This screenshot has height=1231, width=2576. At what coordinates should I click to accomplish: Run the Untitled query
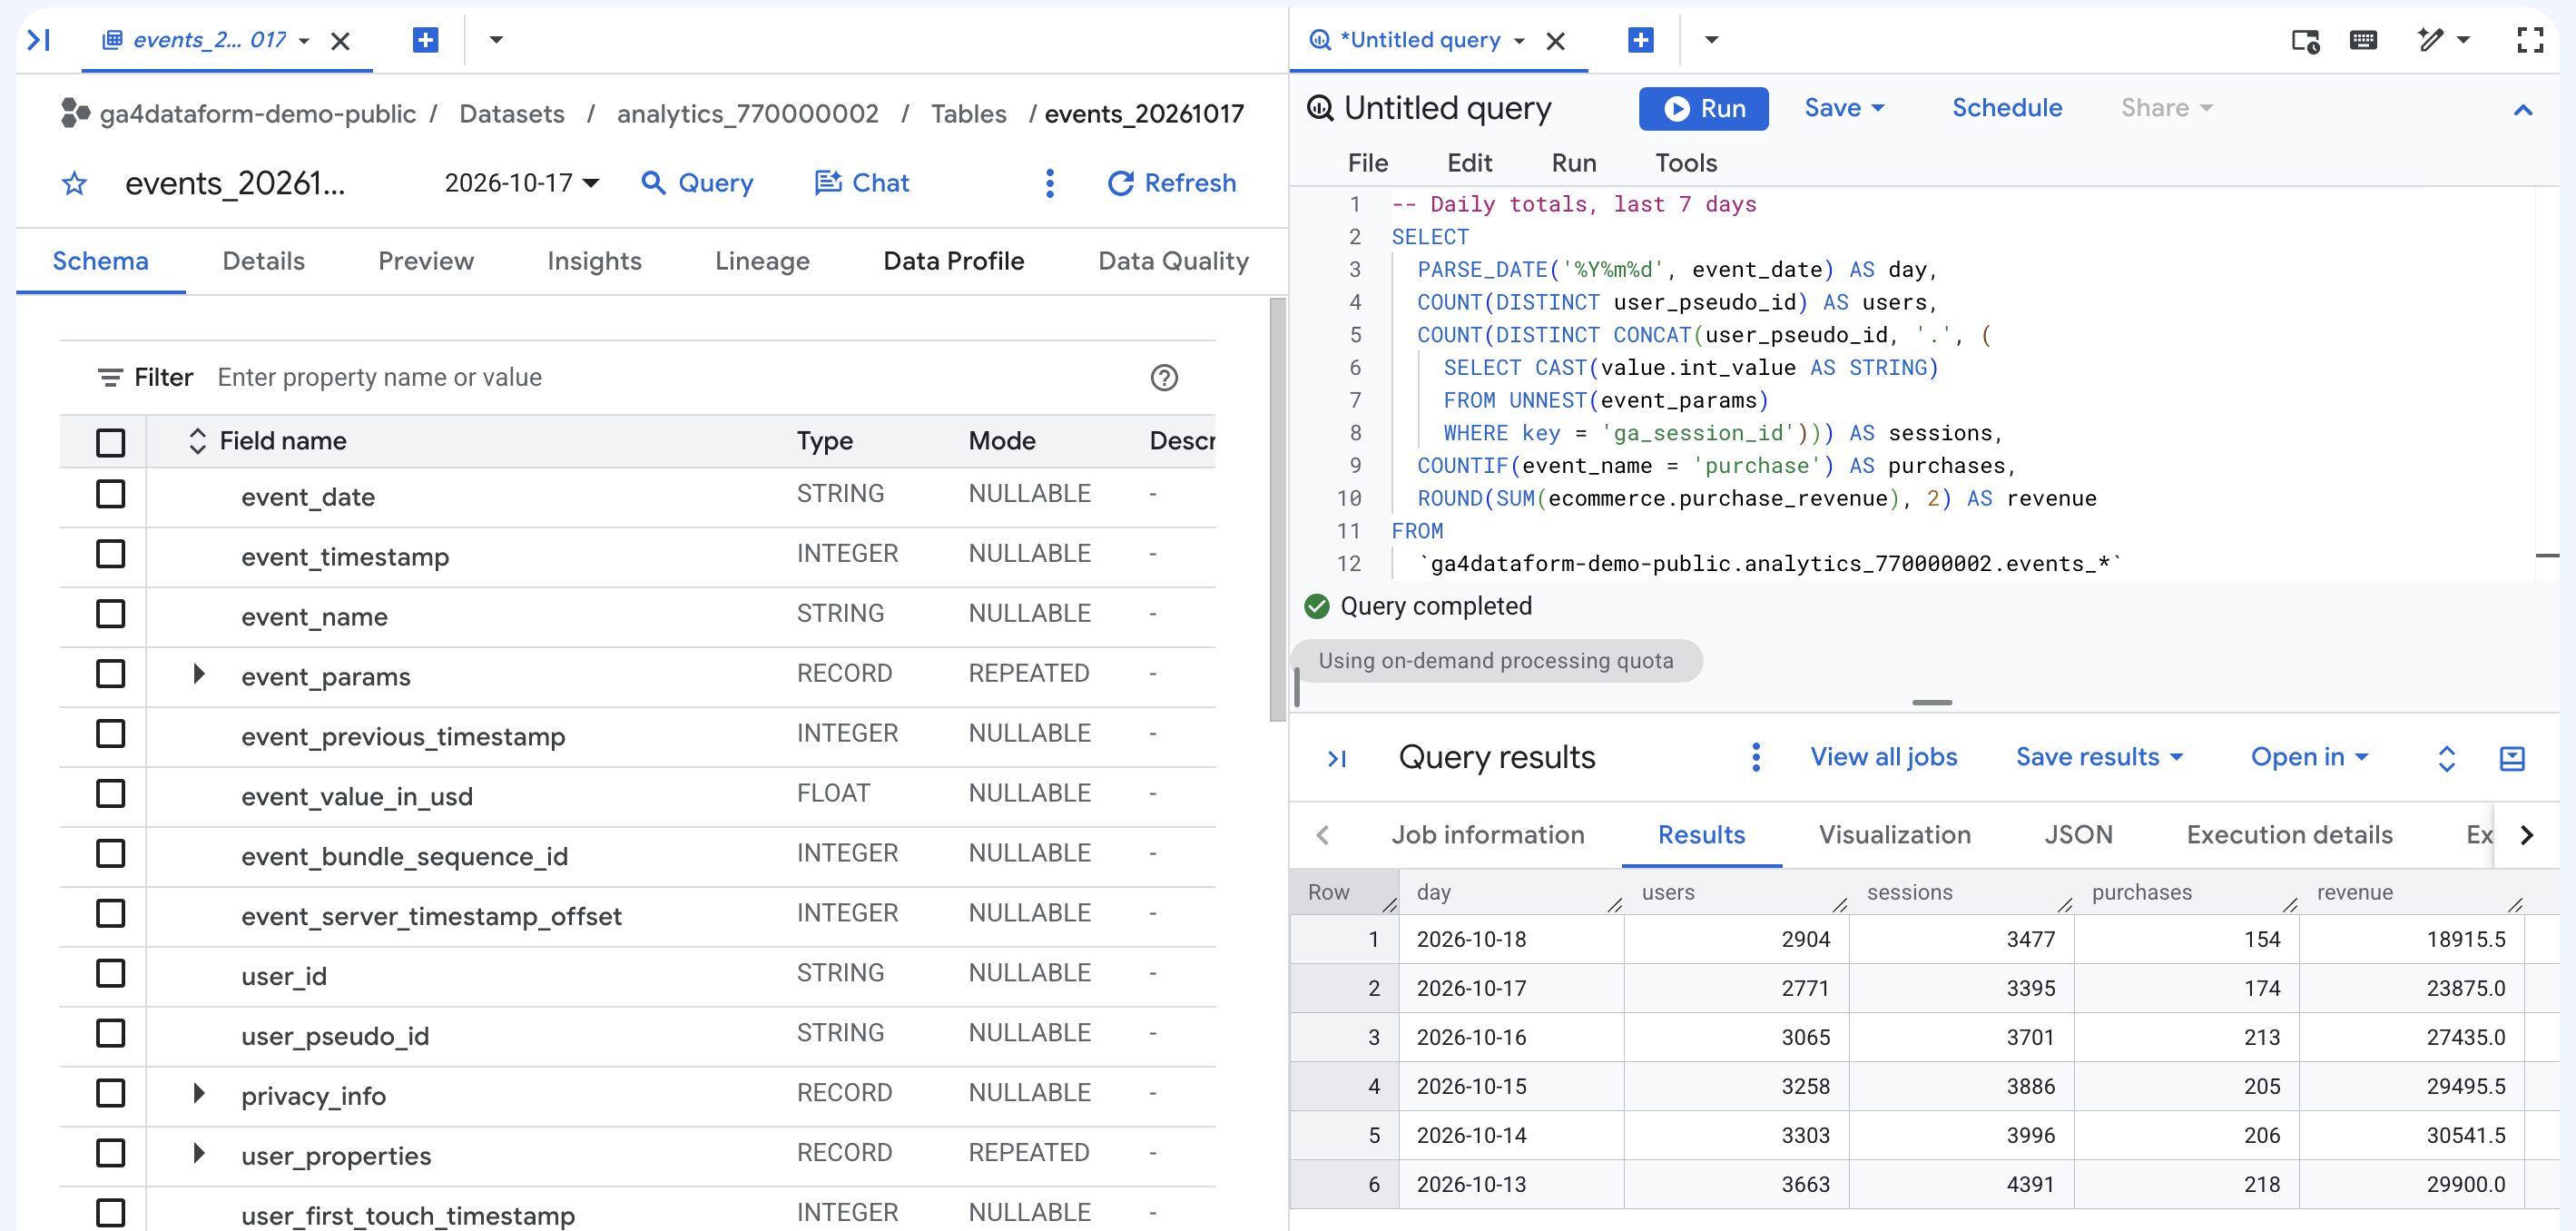coord(1703,108)
